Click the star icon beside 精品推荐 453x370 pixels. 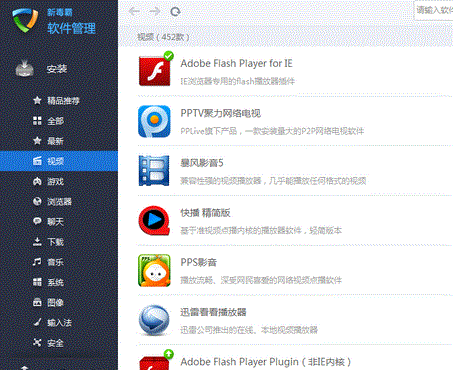point(37,100)
